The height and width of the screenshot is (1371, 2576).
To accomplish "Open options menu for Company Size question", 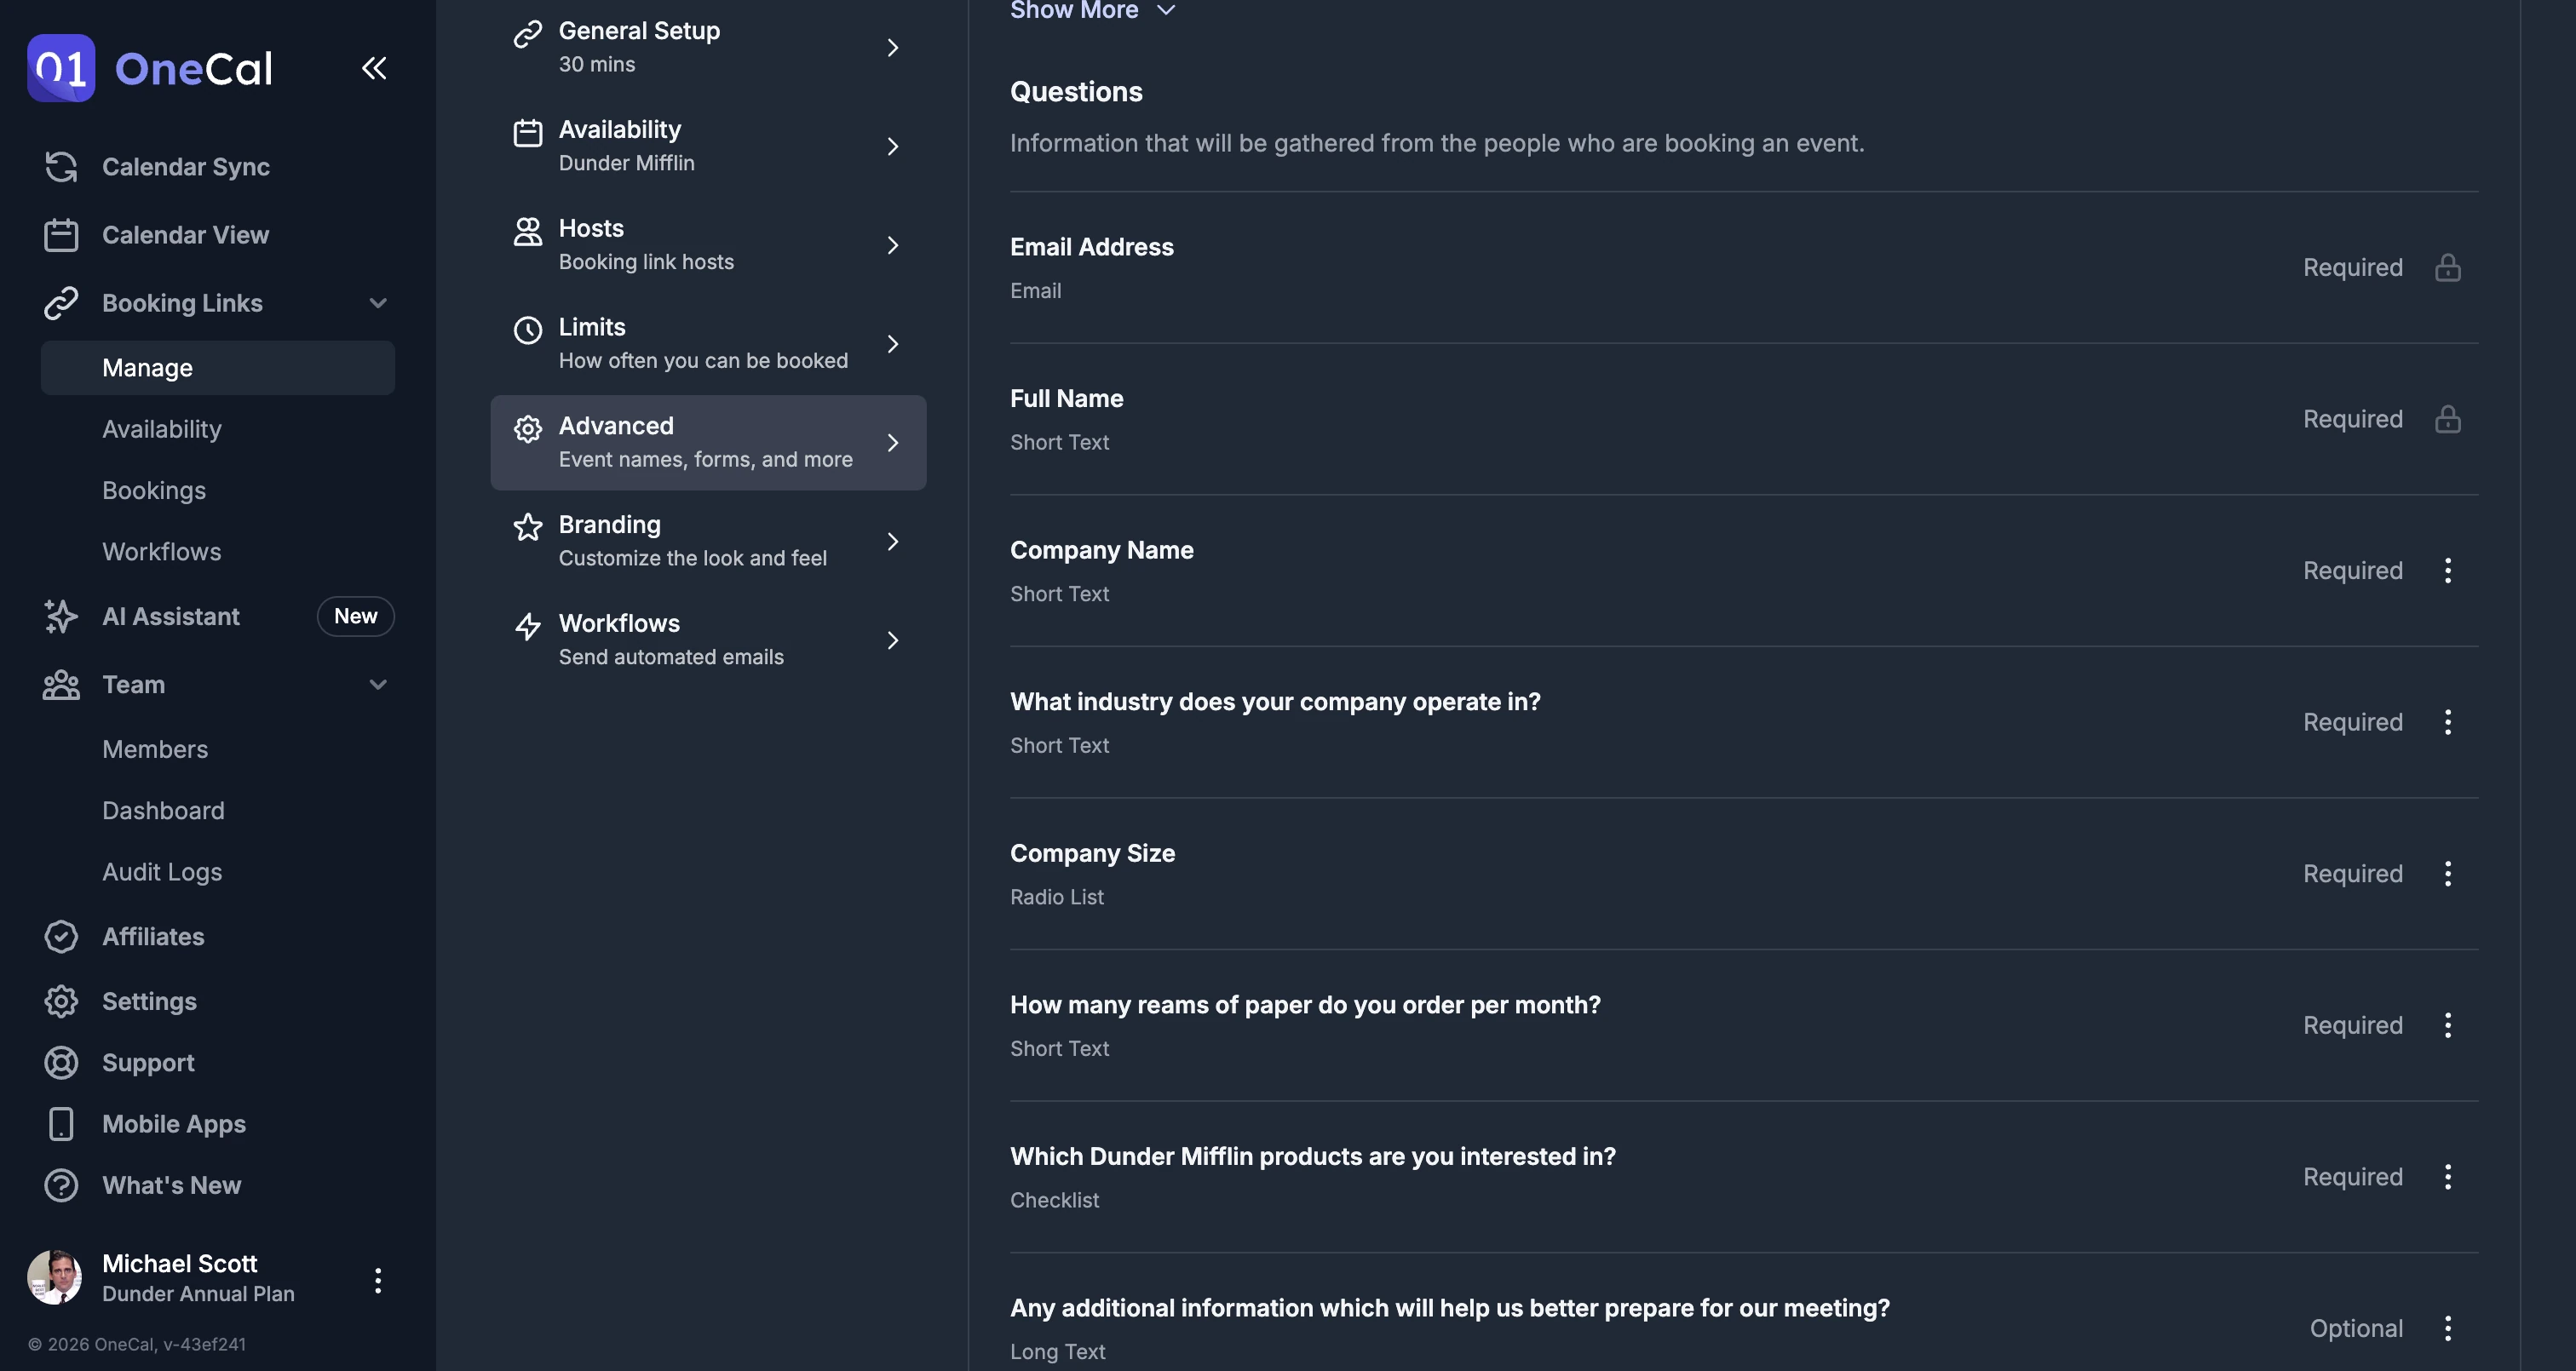I will click(2448, 874).
